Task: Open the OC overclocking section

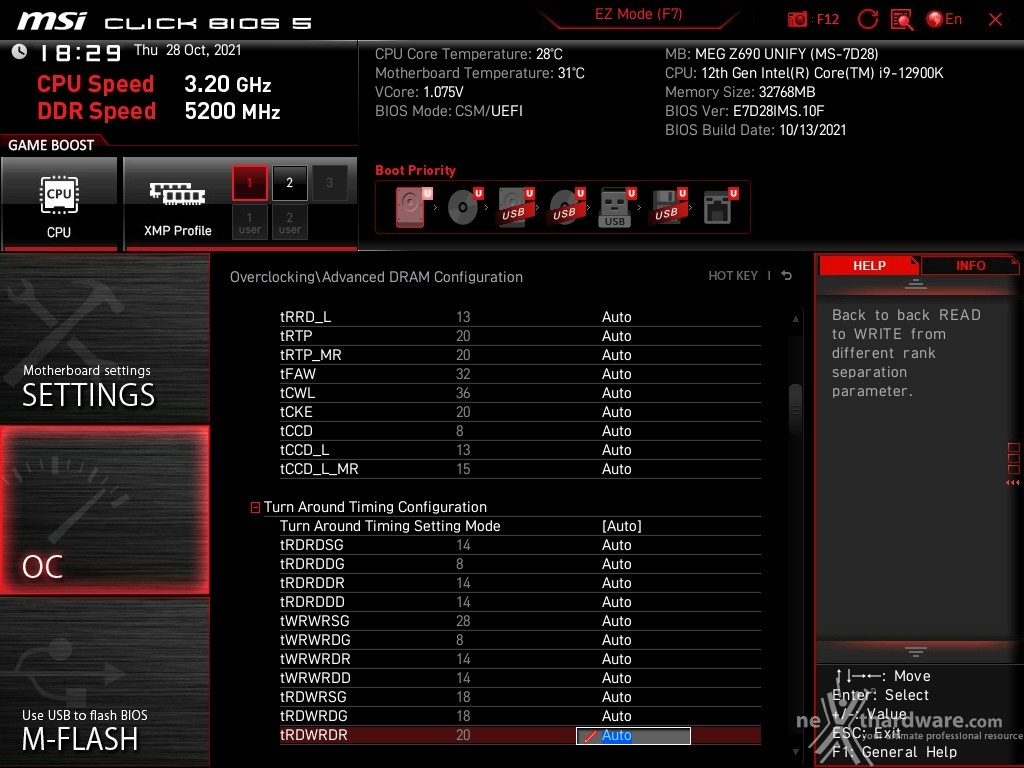Action: 104,510
